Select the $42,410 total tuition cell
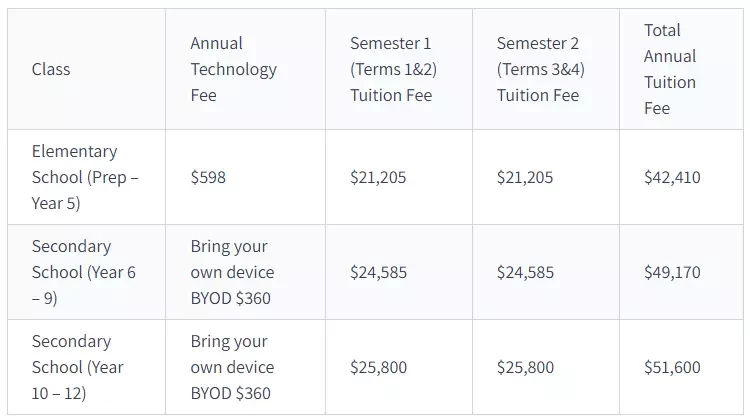Viewport: 750px width, 417px height. (x=681, y=177)
